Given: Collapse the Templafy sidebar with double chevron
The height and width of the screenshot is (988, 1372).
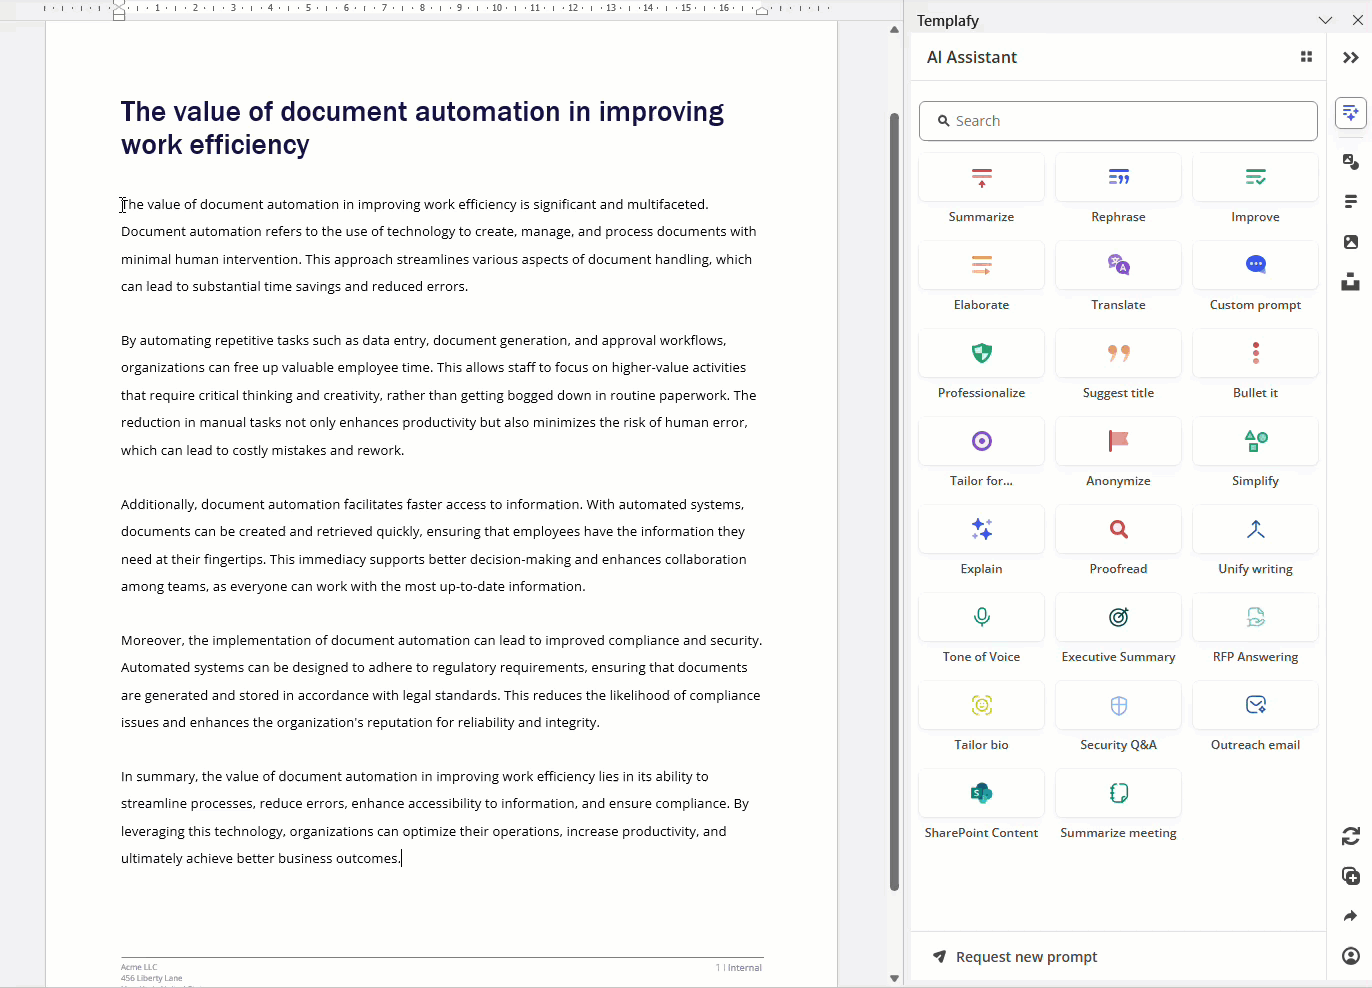Looking at the screenshot, I should (1350, 58).
